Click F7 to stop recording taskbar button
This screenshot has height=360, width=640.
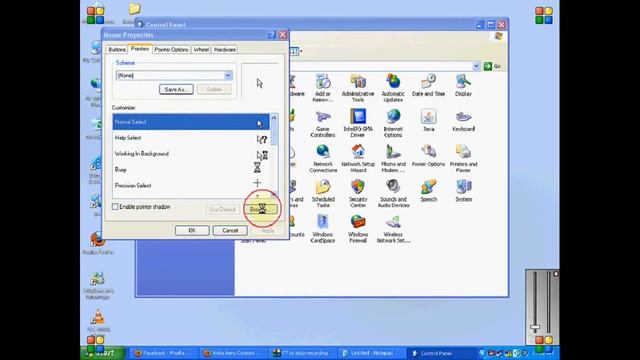pyautogui.click(x=302, y=353)
